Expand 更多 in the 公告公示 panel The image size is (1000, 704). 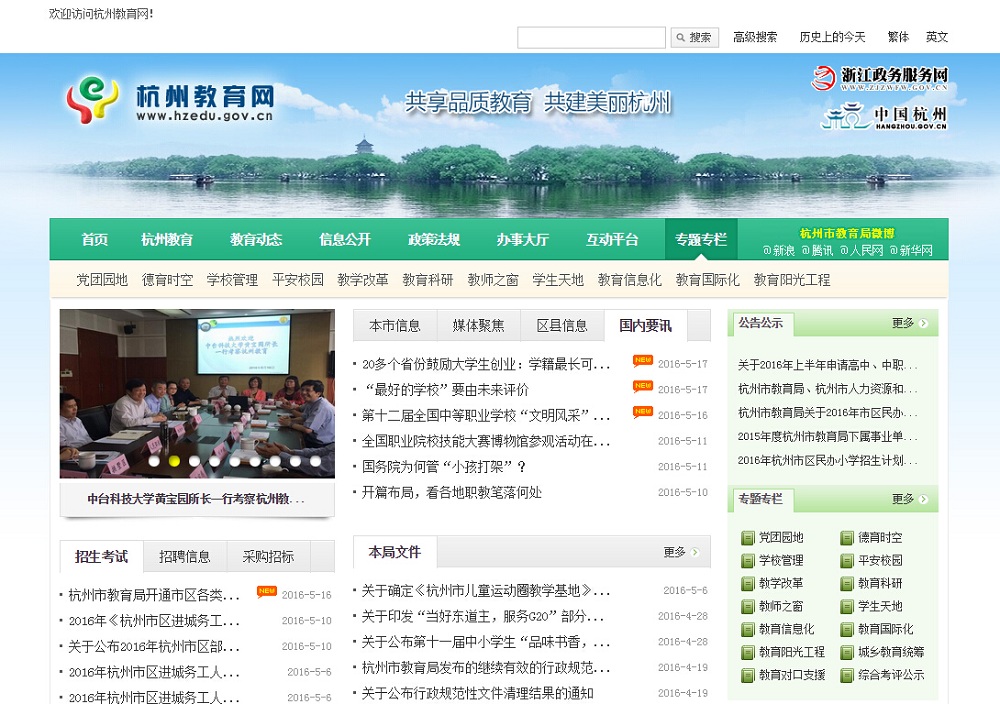tap(909, 323)
